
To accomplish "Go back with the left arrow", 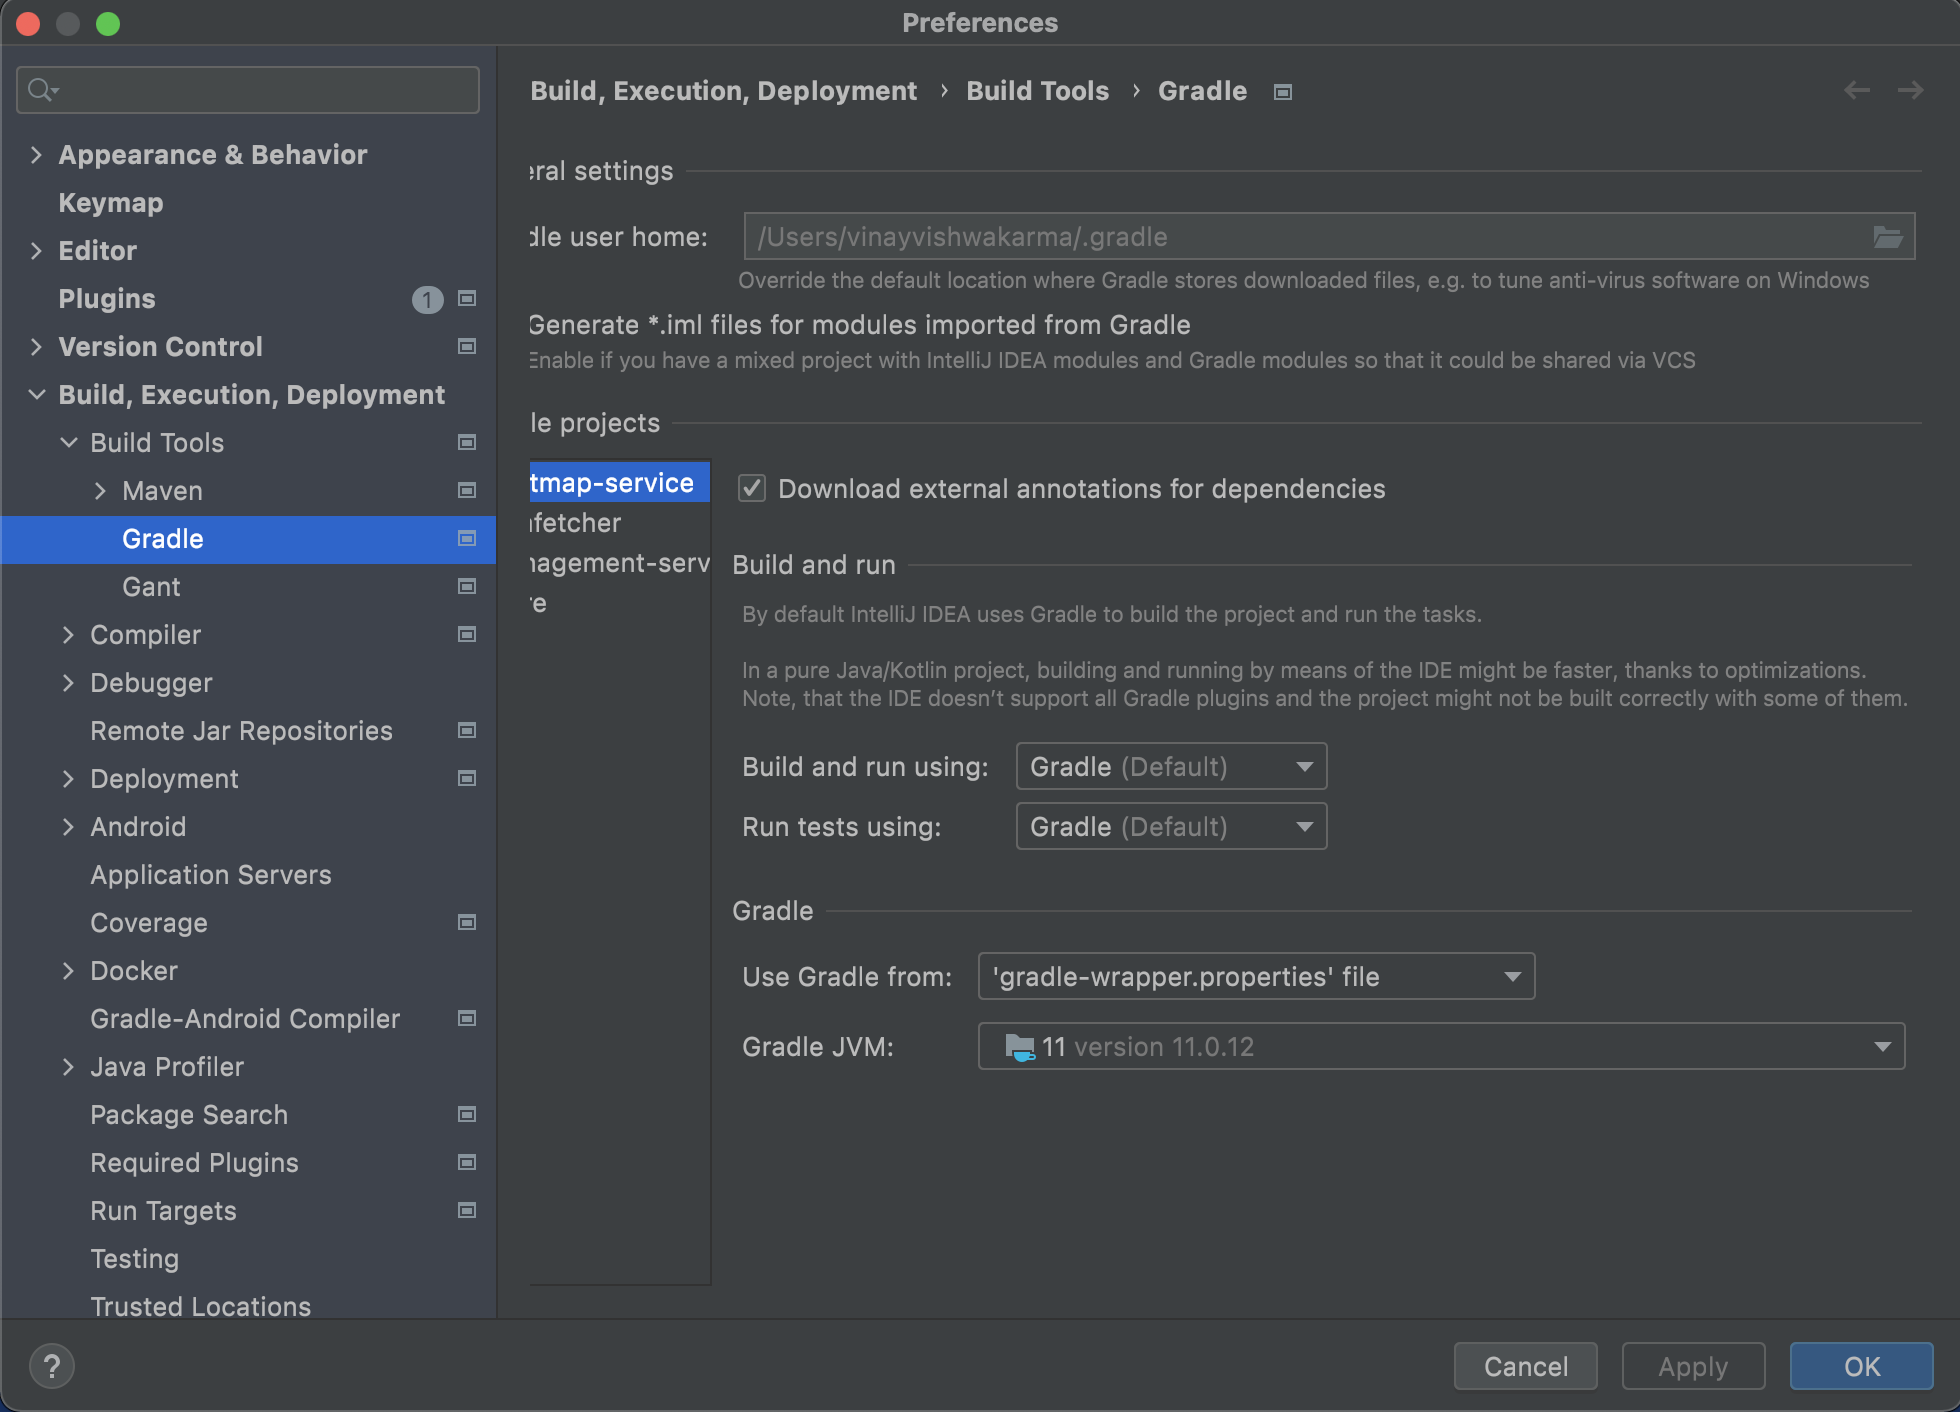I will tap(1857, 90).
